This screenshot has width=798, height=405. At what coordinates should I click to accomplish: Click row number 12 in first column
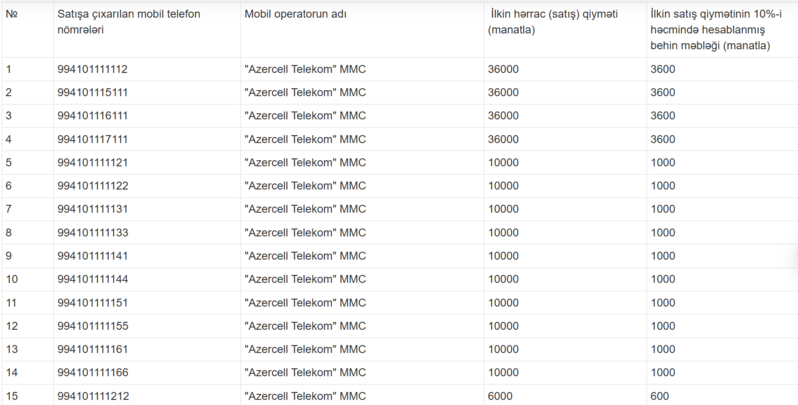(x=12, y=325)
